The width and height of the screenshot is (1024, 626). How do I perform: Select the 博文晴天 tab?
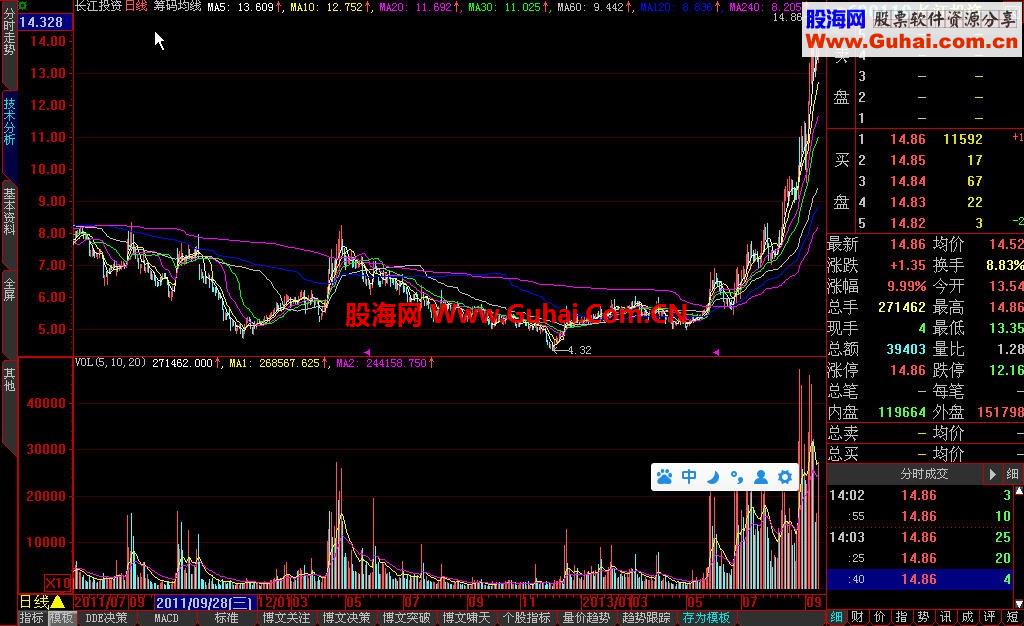[x=466, y=618]
